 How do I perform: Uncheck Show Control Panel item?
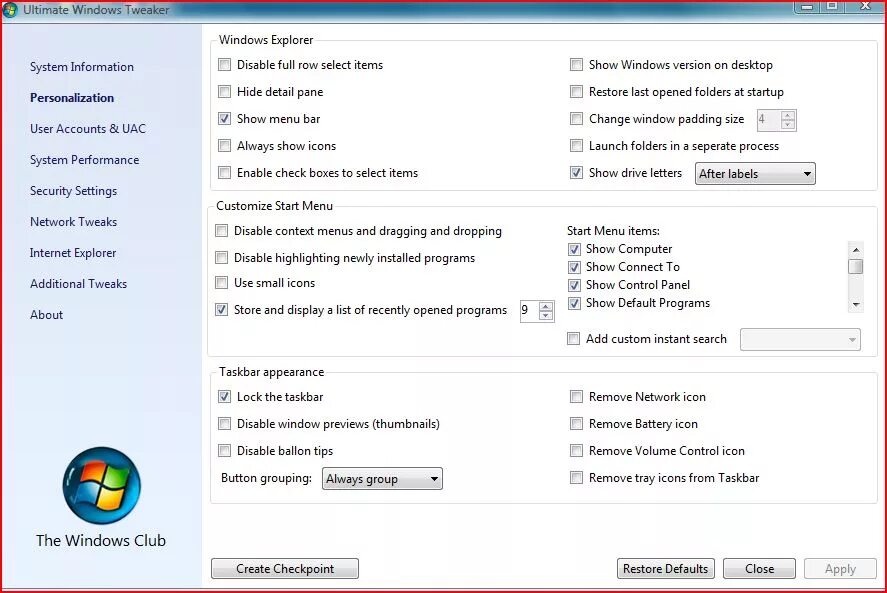tap(574, 285)
